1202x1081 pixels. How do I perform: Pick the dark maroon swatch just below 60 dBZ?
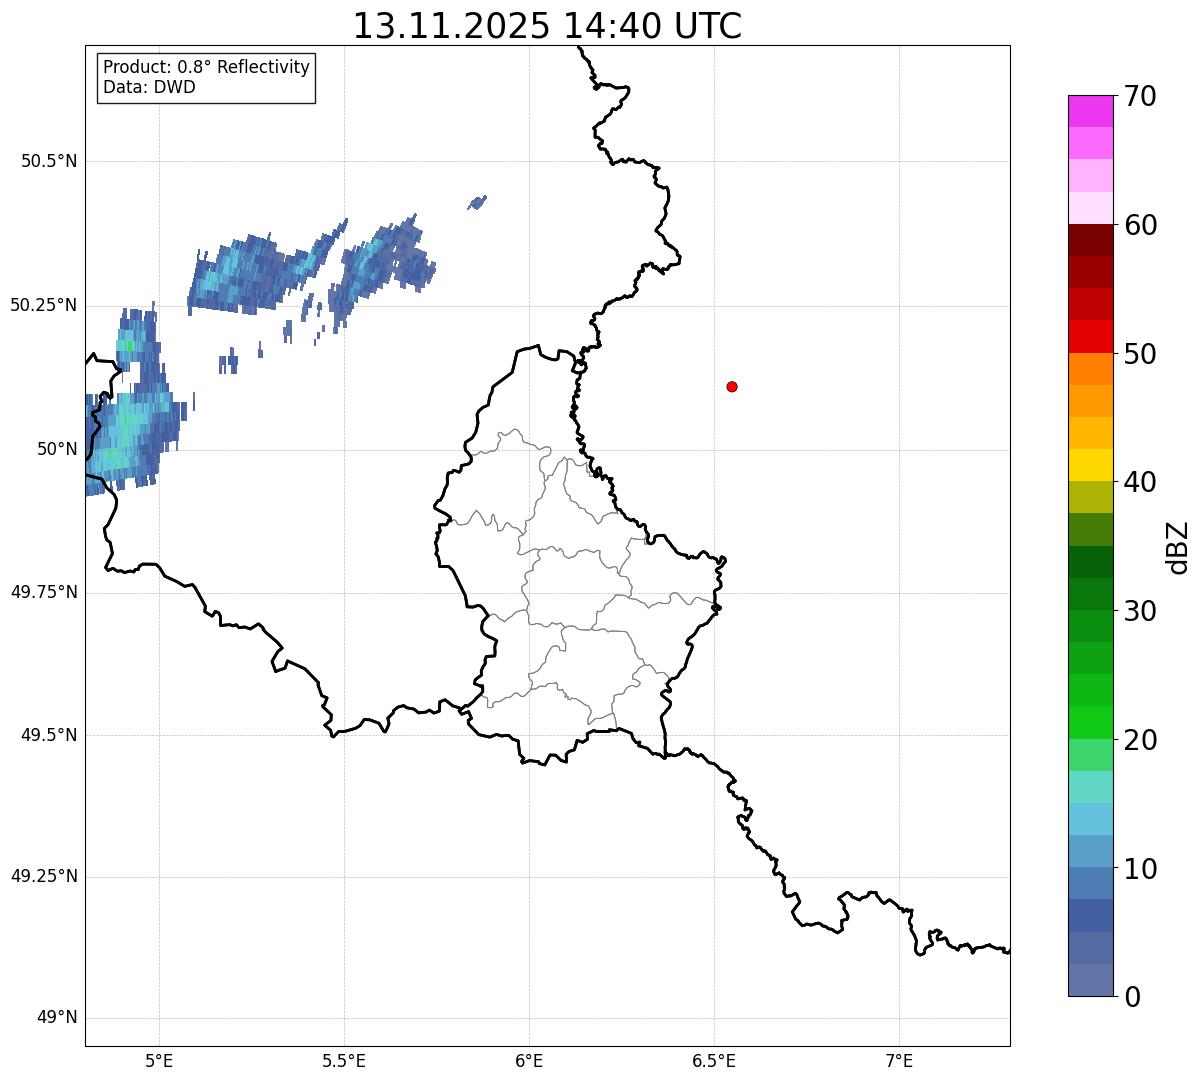pyautogui.click(x=1090, y=240)
